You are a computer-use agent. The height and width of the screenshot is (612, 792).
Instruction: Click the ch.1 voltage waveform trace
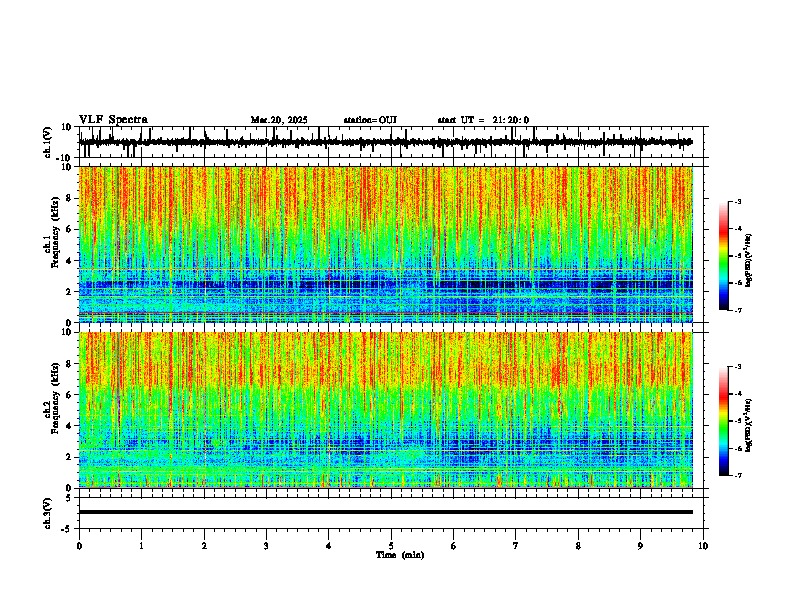pos(386,142)
